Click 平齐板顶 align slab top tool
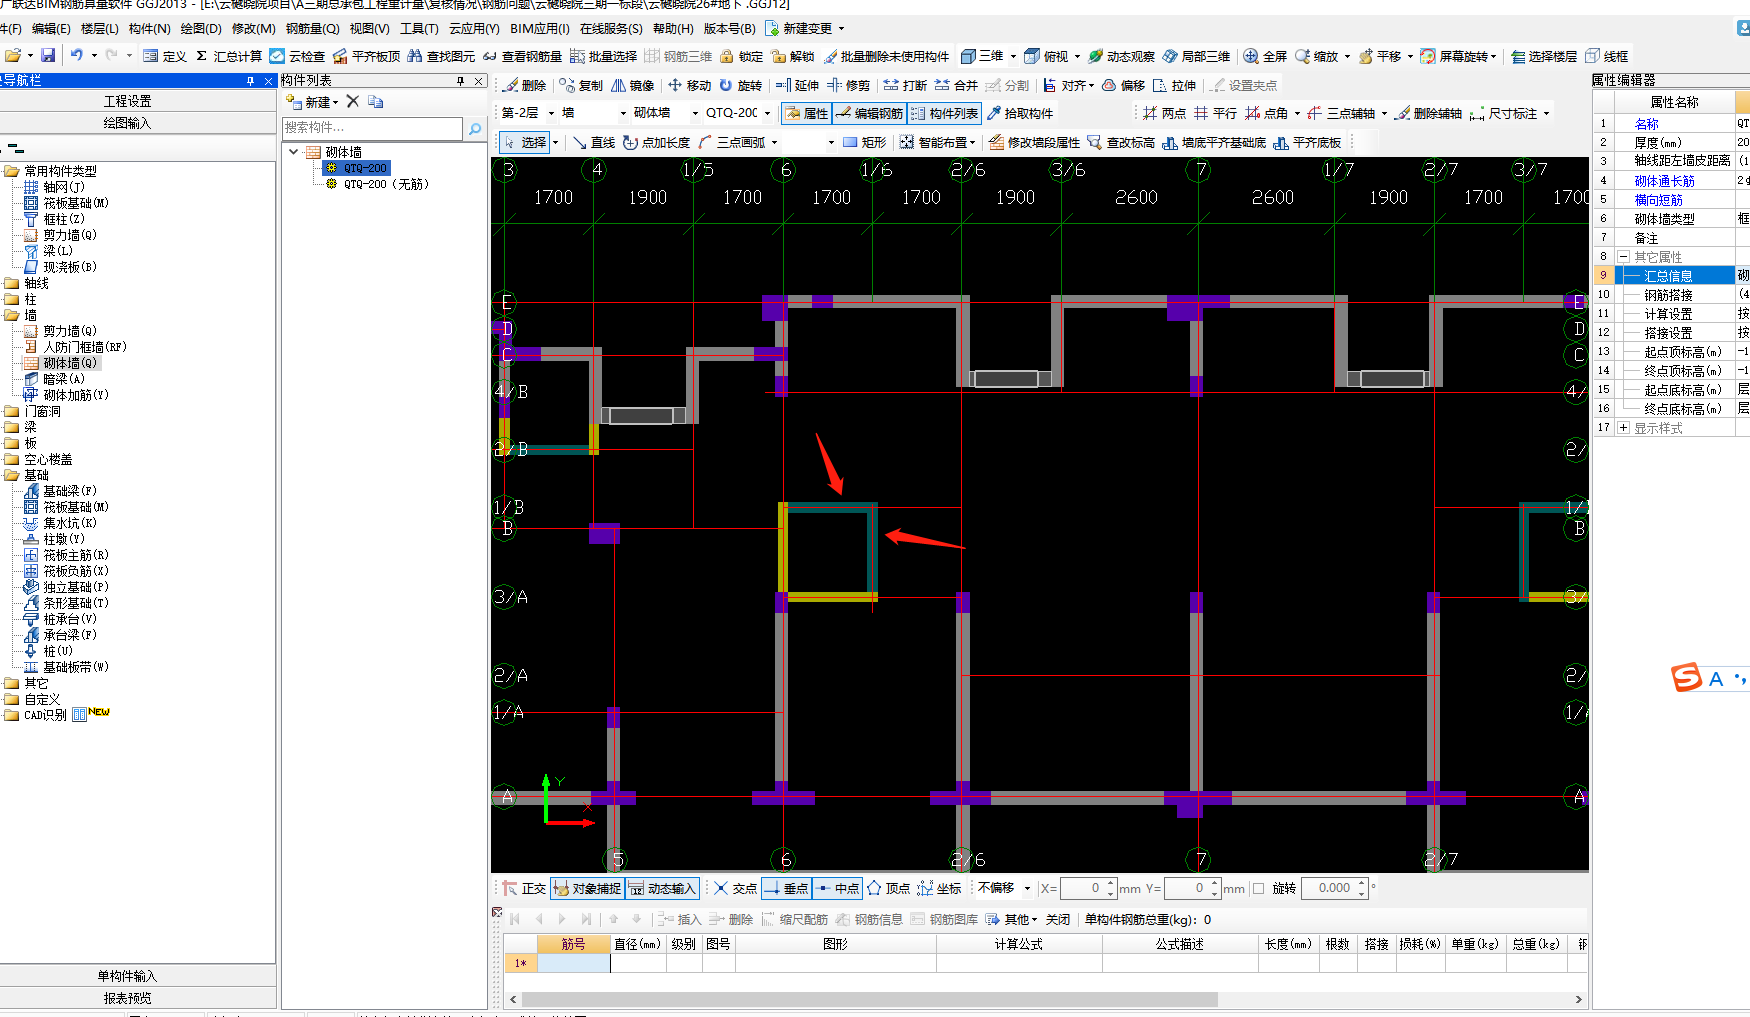 pyautogui.click(x=366, y=56)
